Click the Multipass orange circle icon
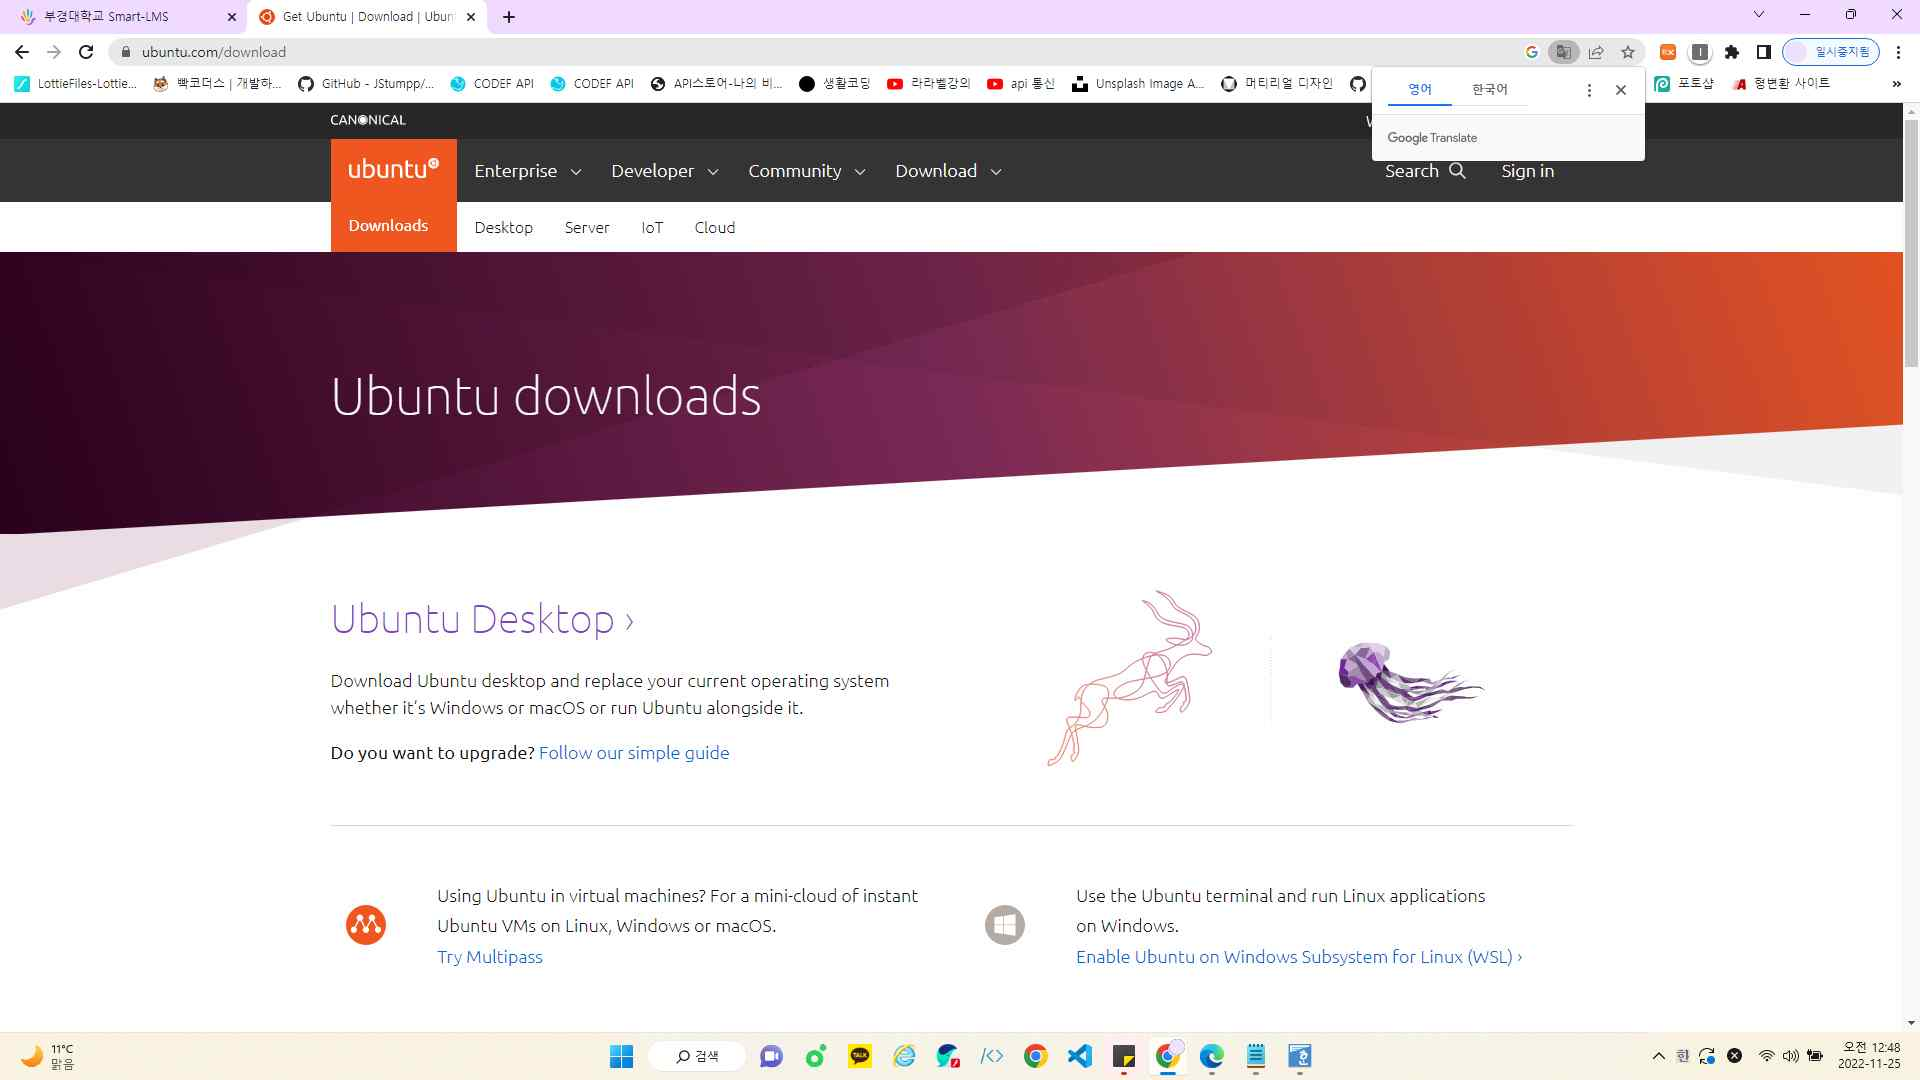The width and height of the screenshot is (1920, 1080). (366, 925)
